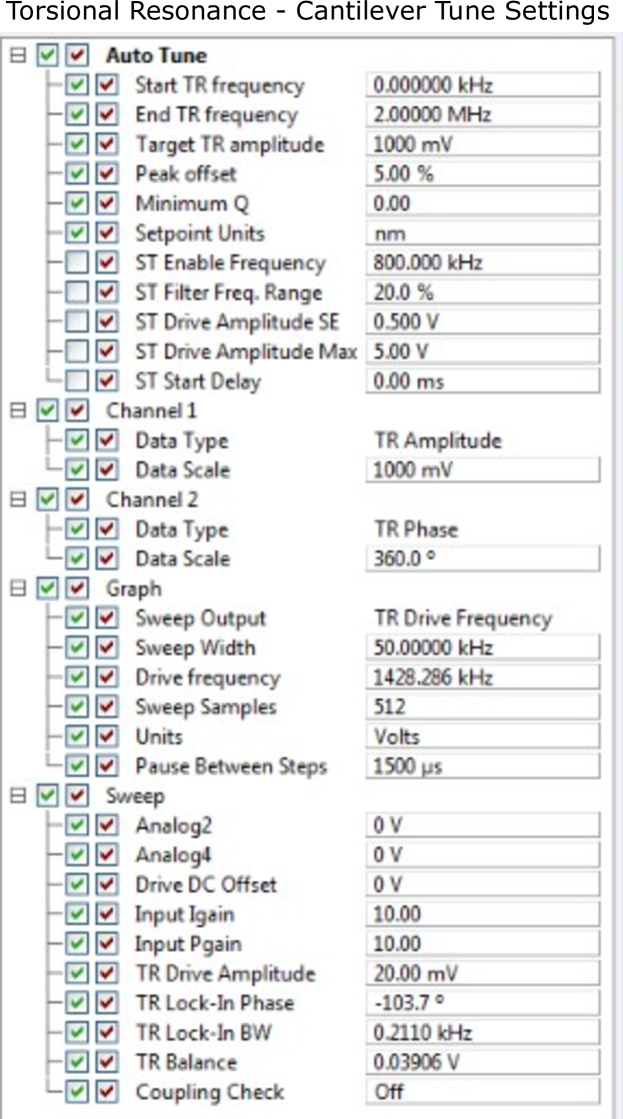
Task: Edit Input Pgain 10.00 field
Action: pos(483,944)
